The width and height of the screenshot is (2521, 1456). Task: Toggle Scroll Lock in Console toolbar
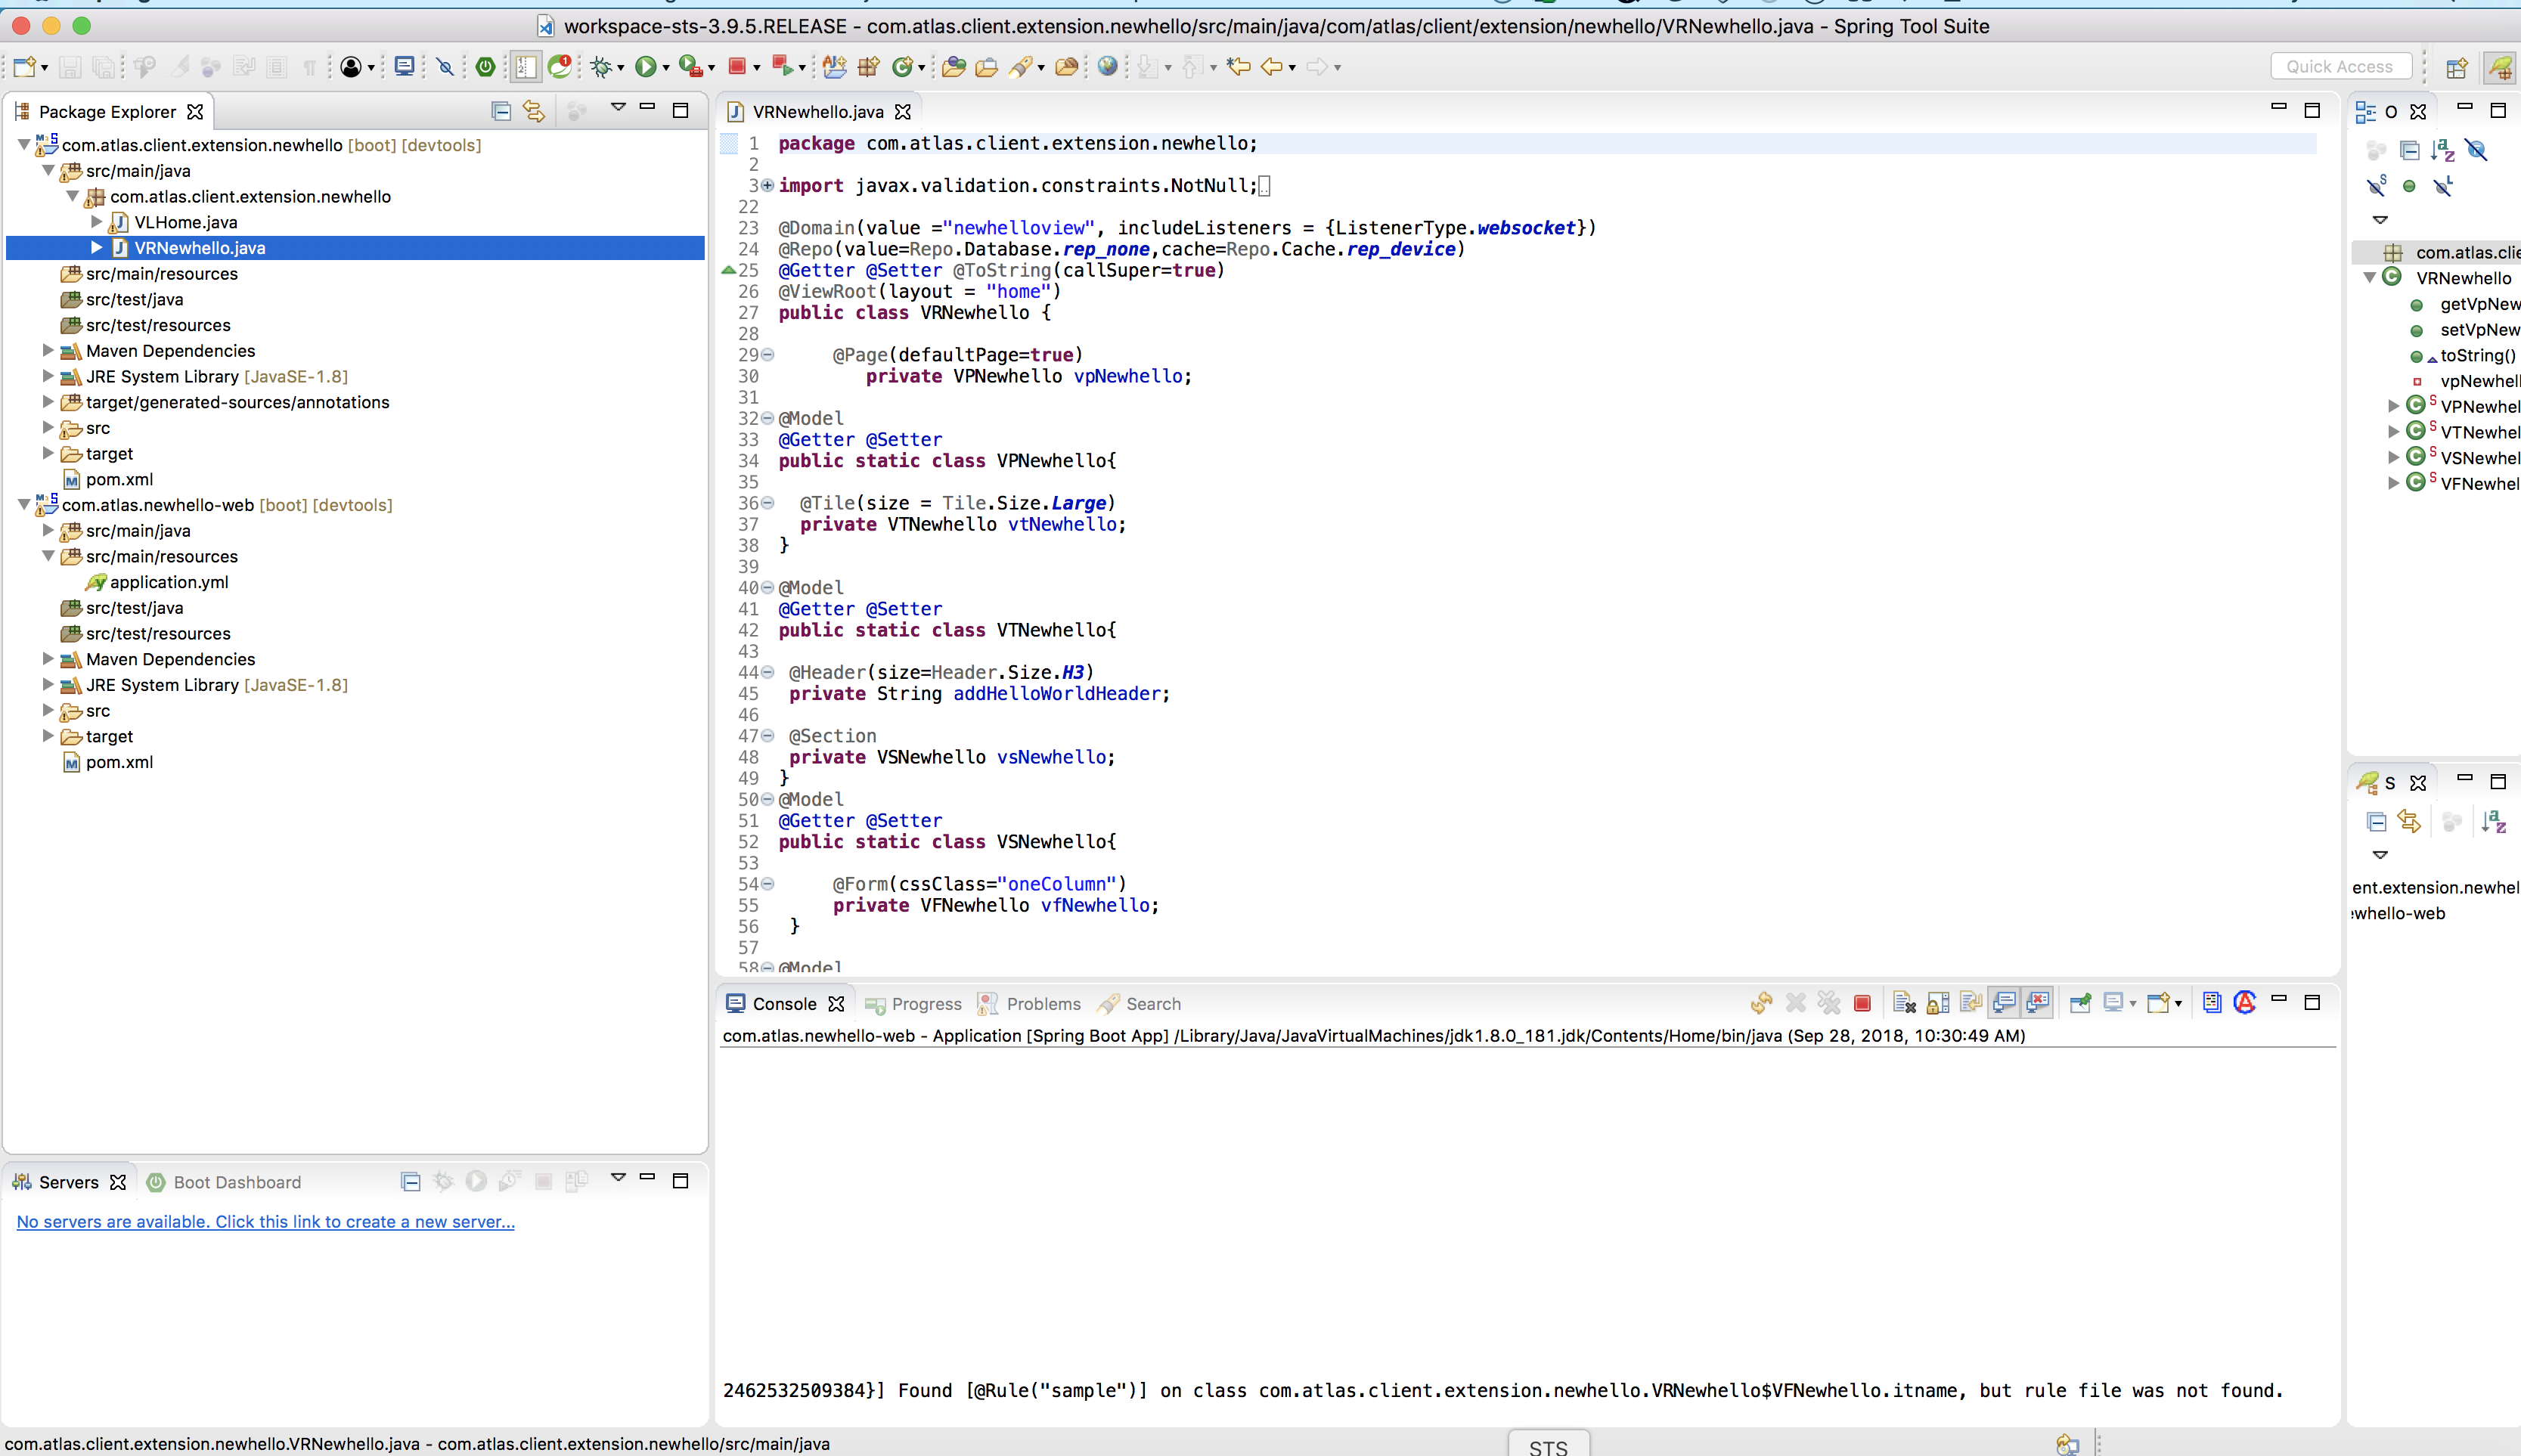pyautogui.click(x=1937, y=1003)
